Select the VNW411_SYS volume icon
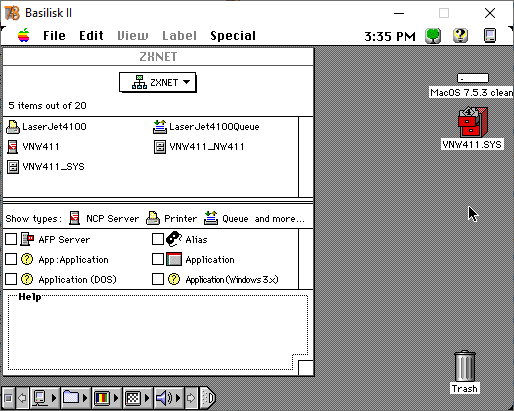The height and width of the screenshot is (411, 514). [13, 167]
